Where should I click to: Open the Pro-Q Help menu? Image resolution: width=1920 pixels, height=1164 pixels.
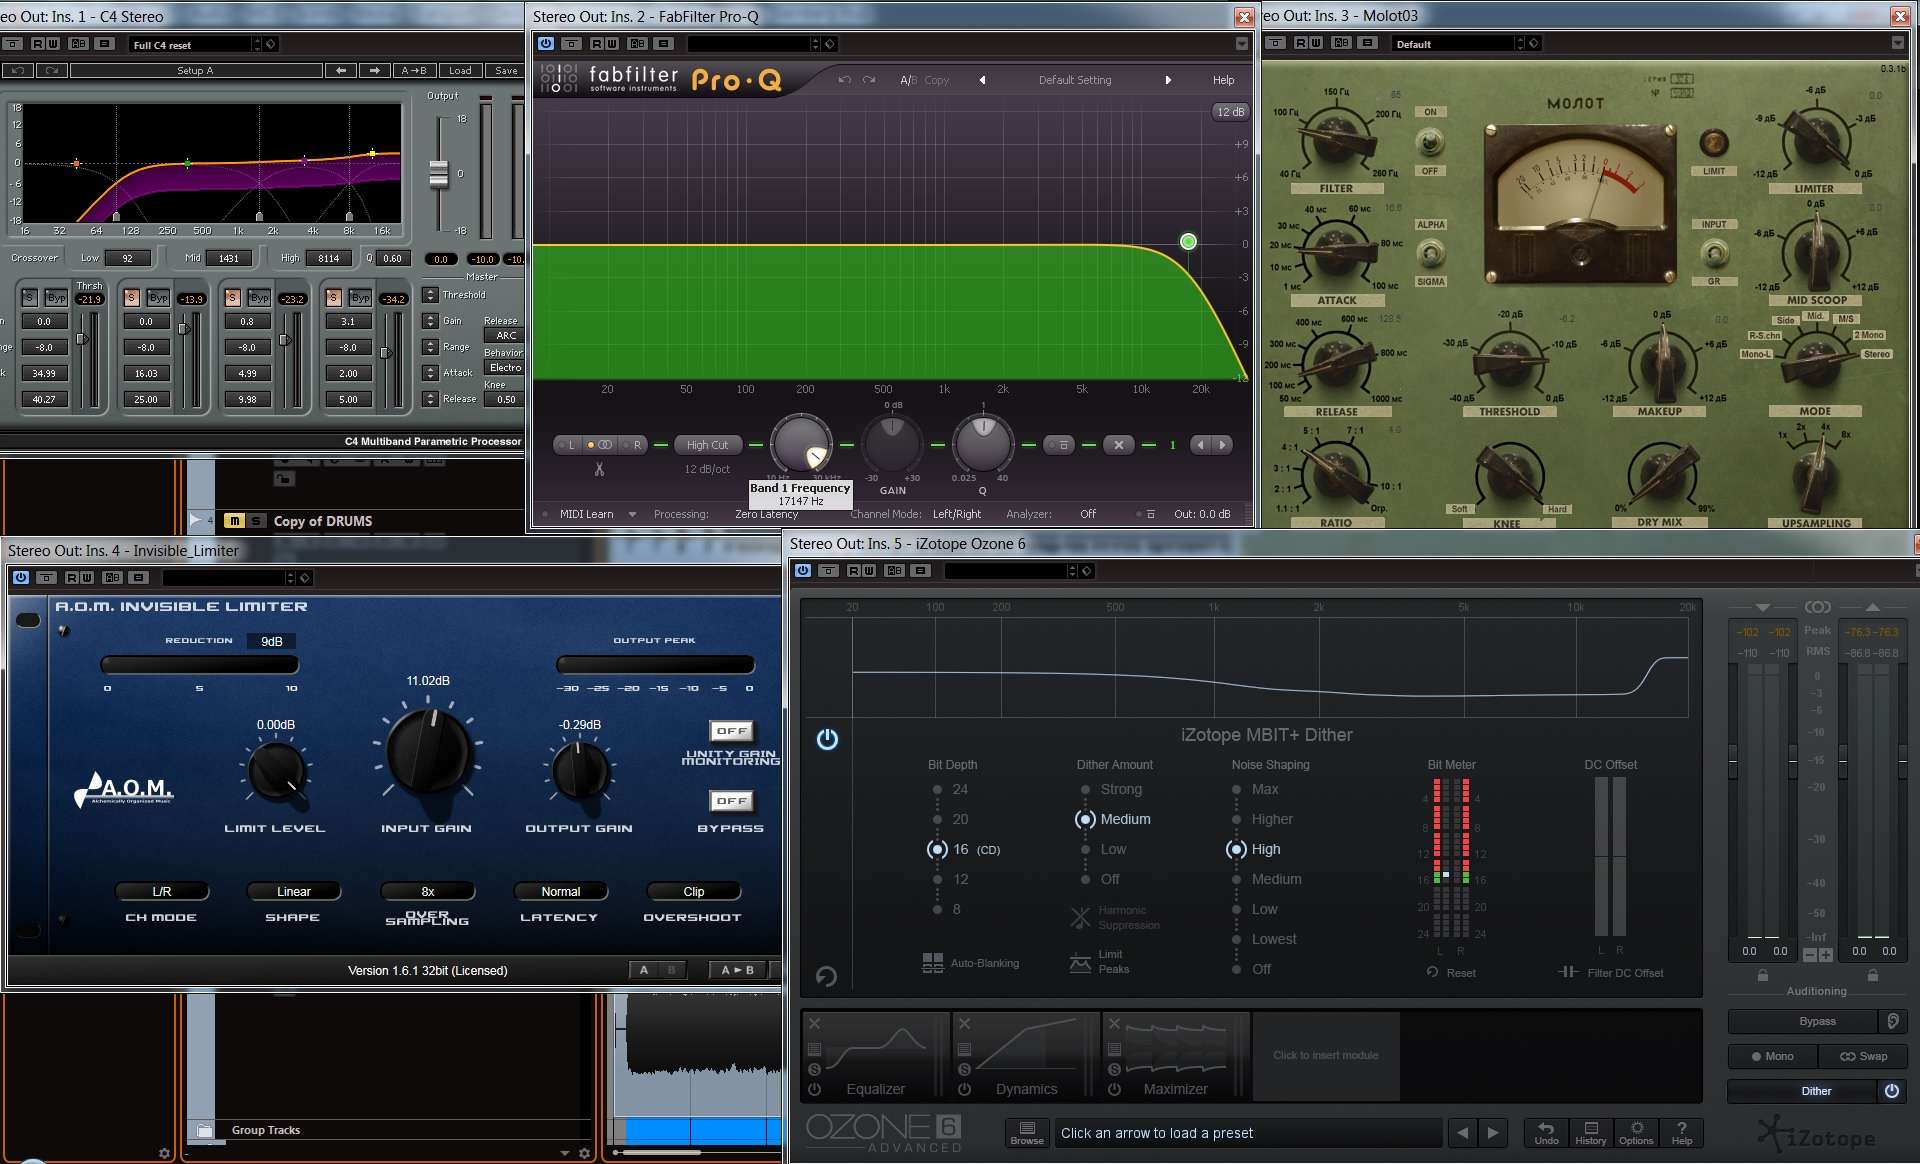1224,80
